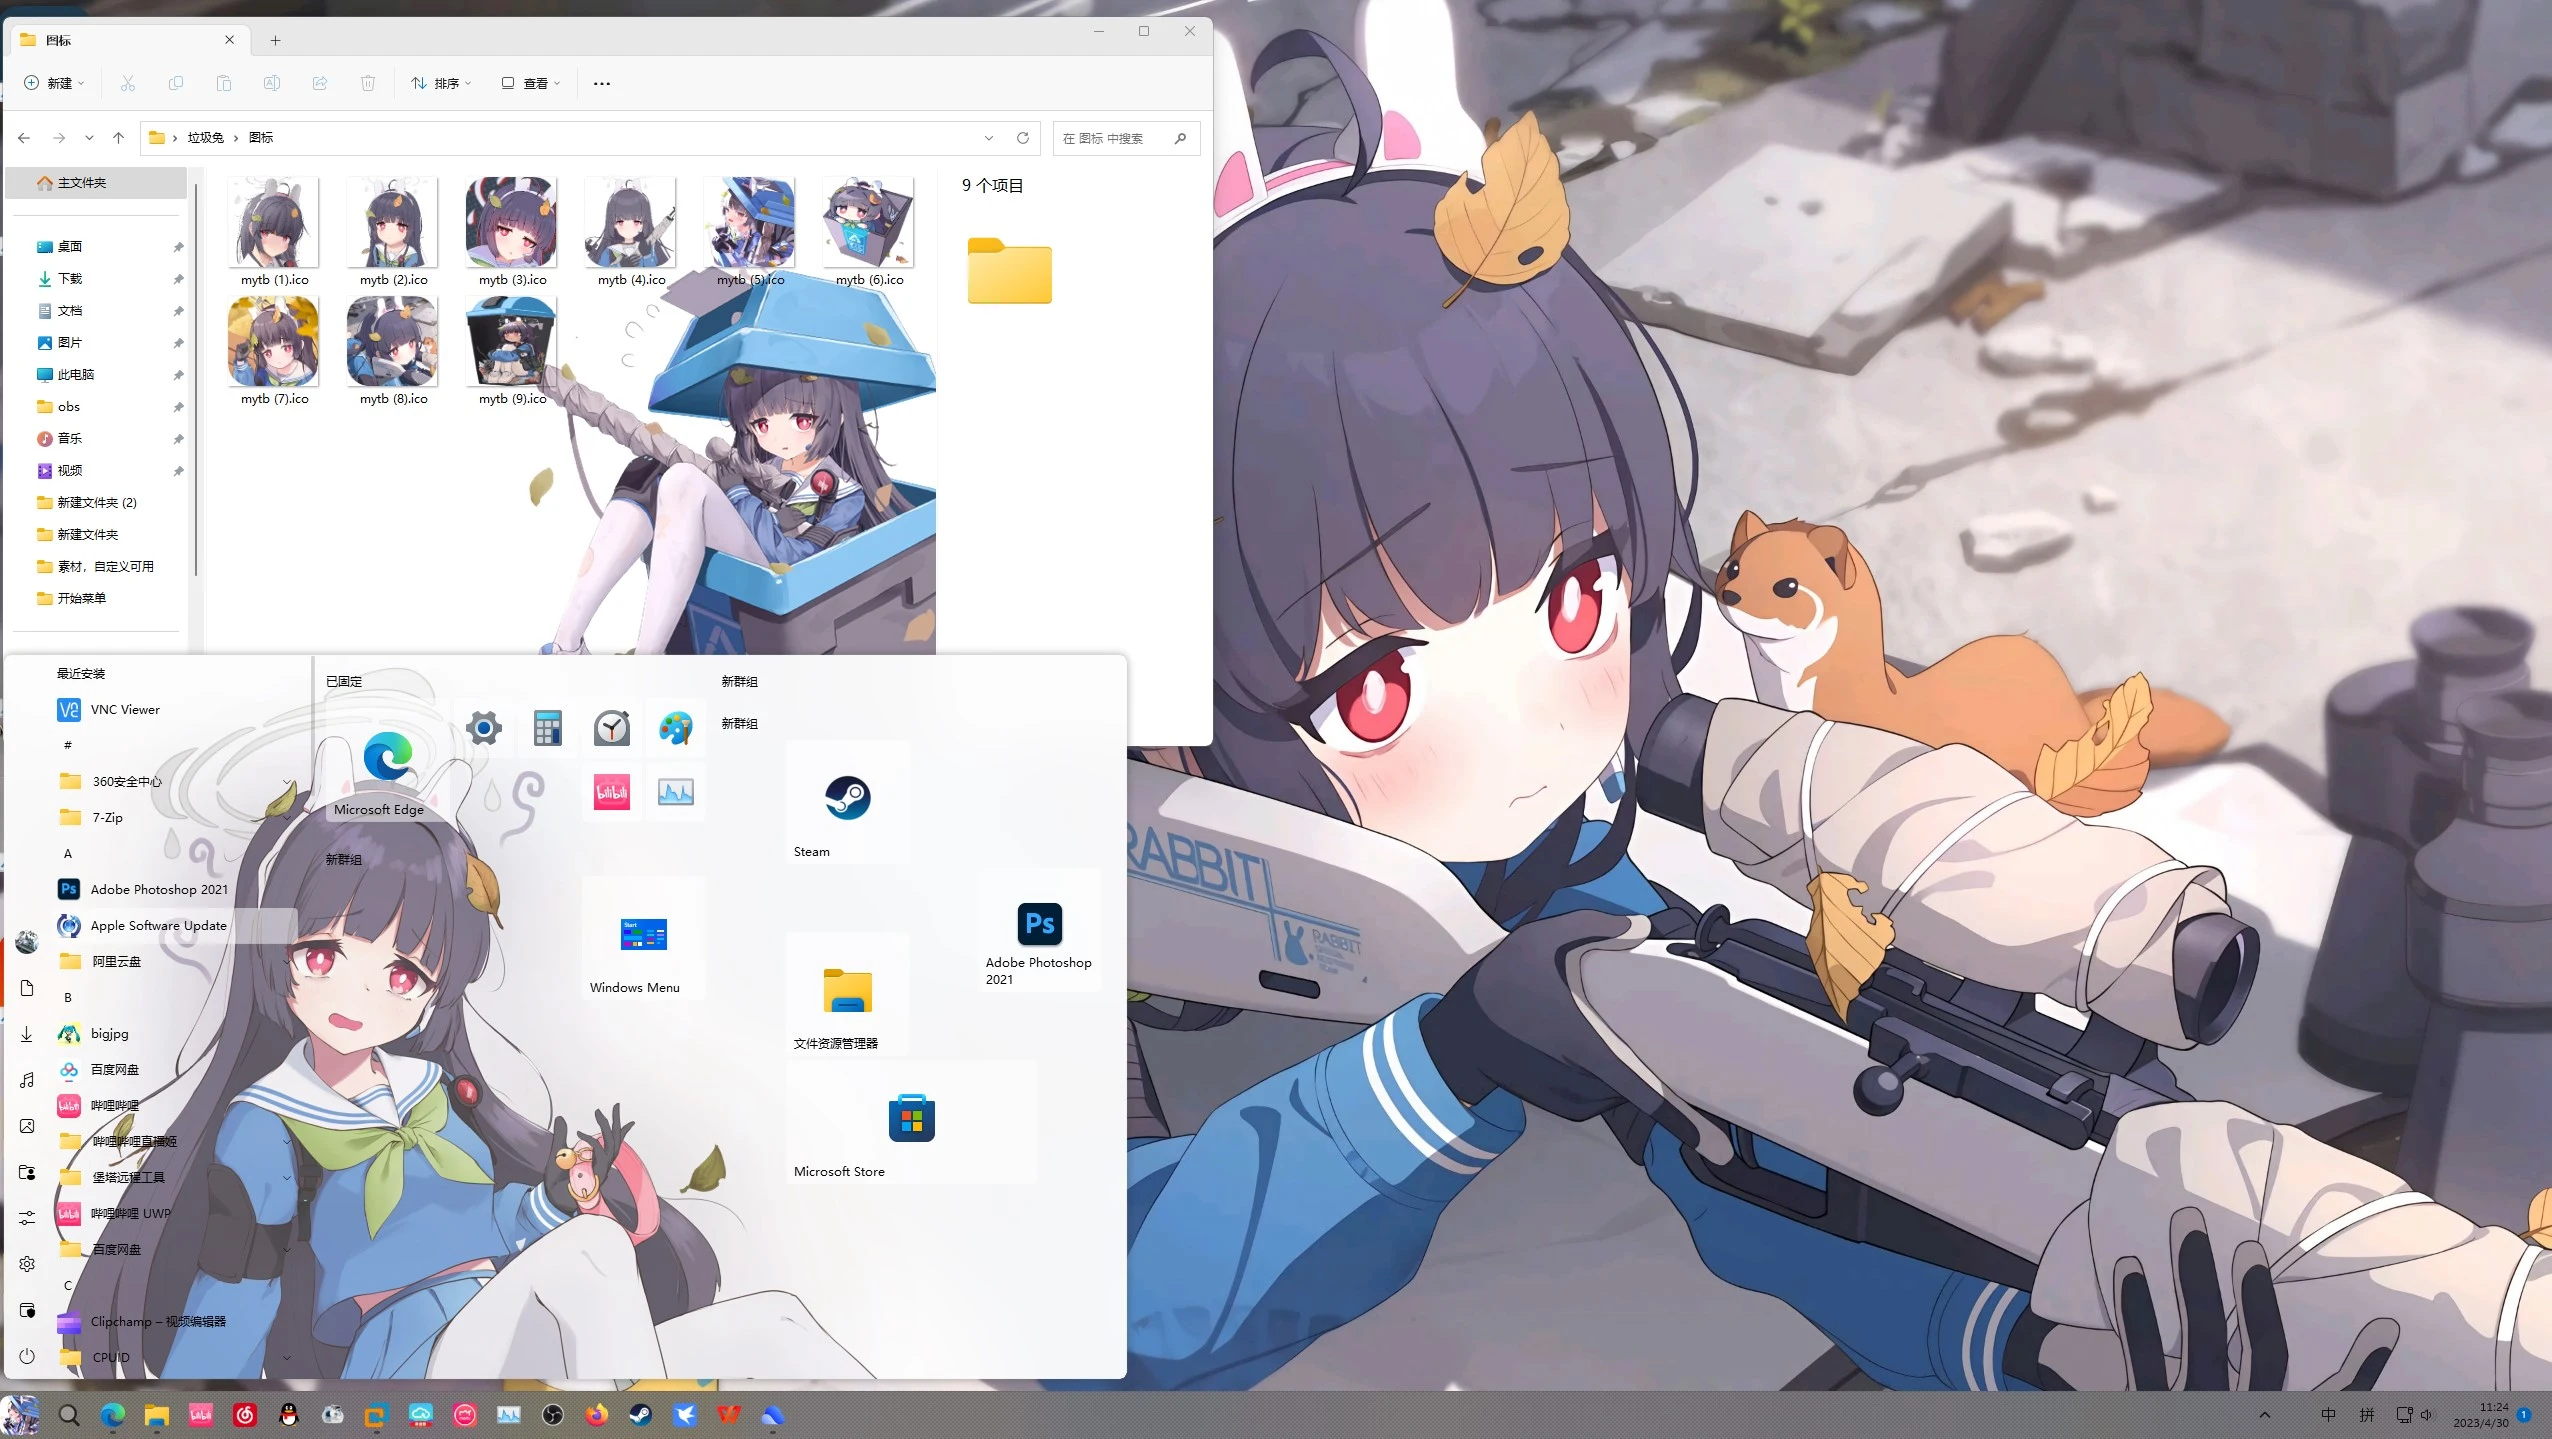Image resolution: width=2552 pixels, height=1439 pixels.
Task: Expand the 哔哩哔哩直播姬 folder
Action: click(x=175, y=1141)
